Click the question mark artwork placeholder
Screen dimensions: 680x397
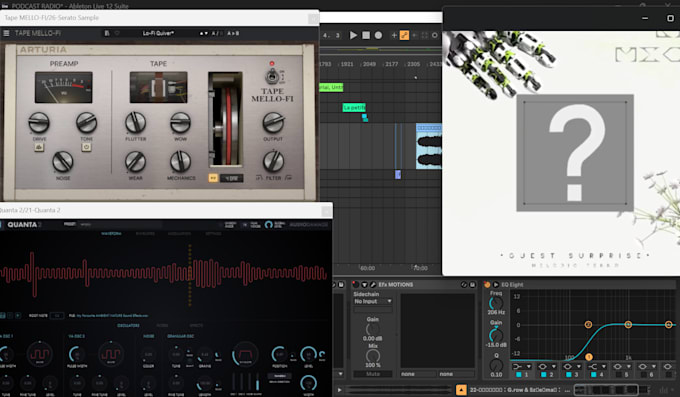click(x=575, y=153)
